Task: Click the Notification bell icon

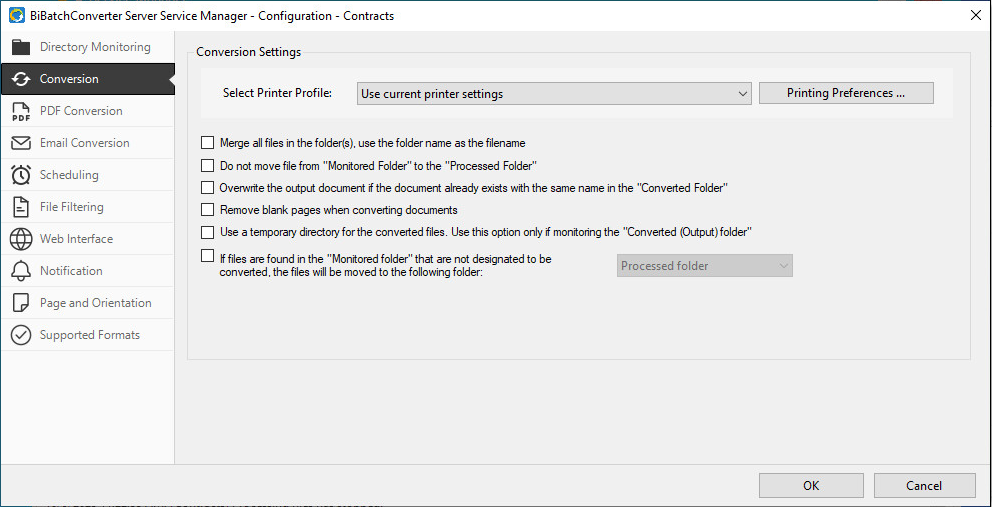Action: click(x=21, y=271)
